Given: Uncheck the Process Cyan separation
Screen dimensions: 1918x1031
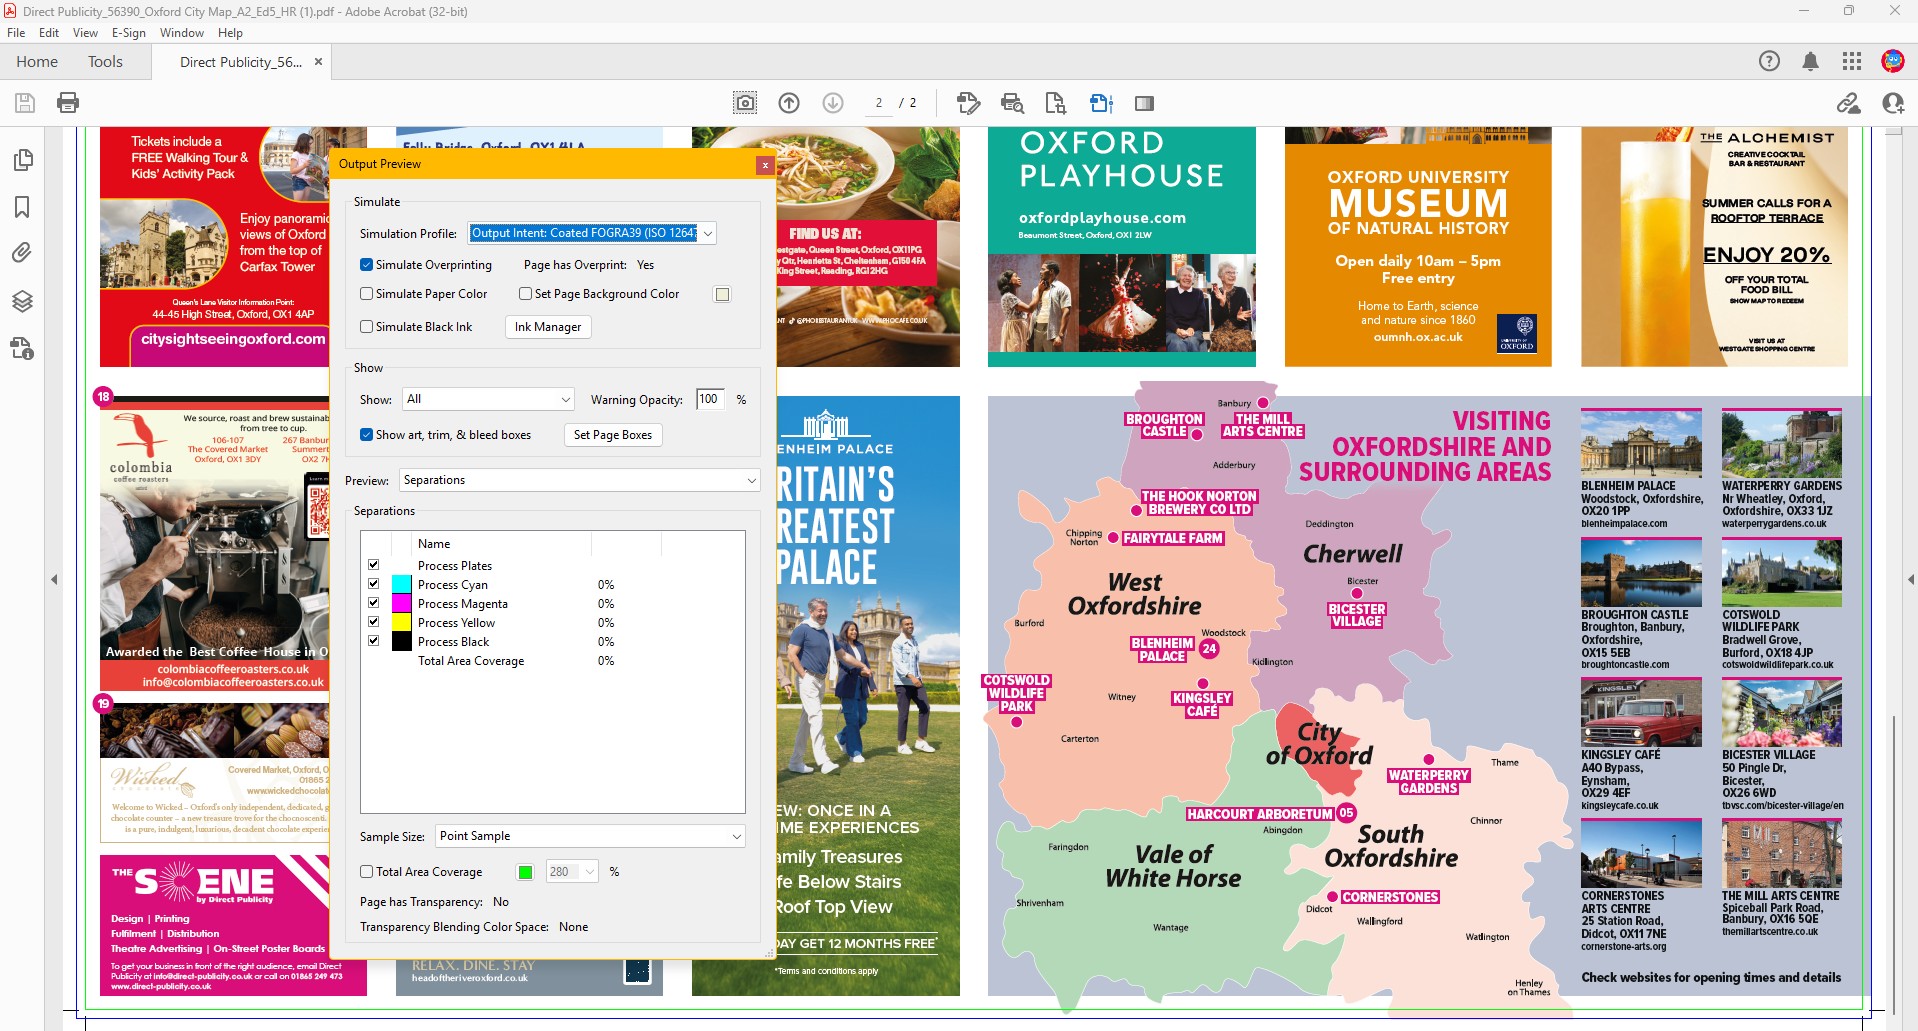Looking at the screenshot, I should (374, 584).
